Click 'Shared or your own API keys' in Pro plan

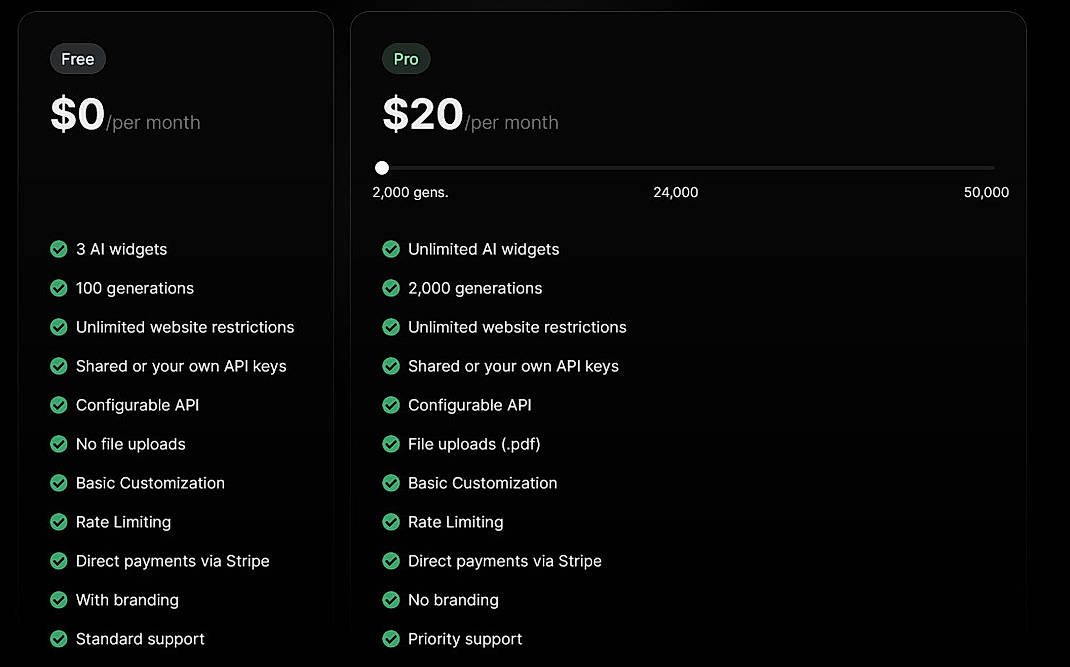[513, 367]
